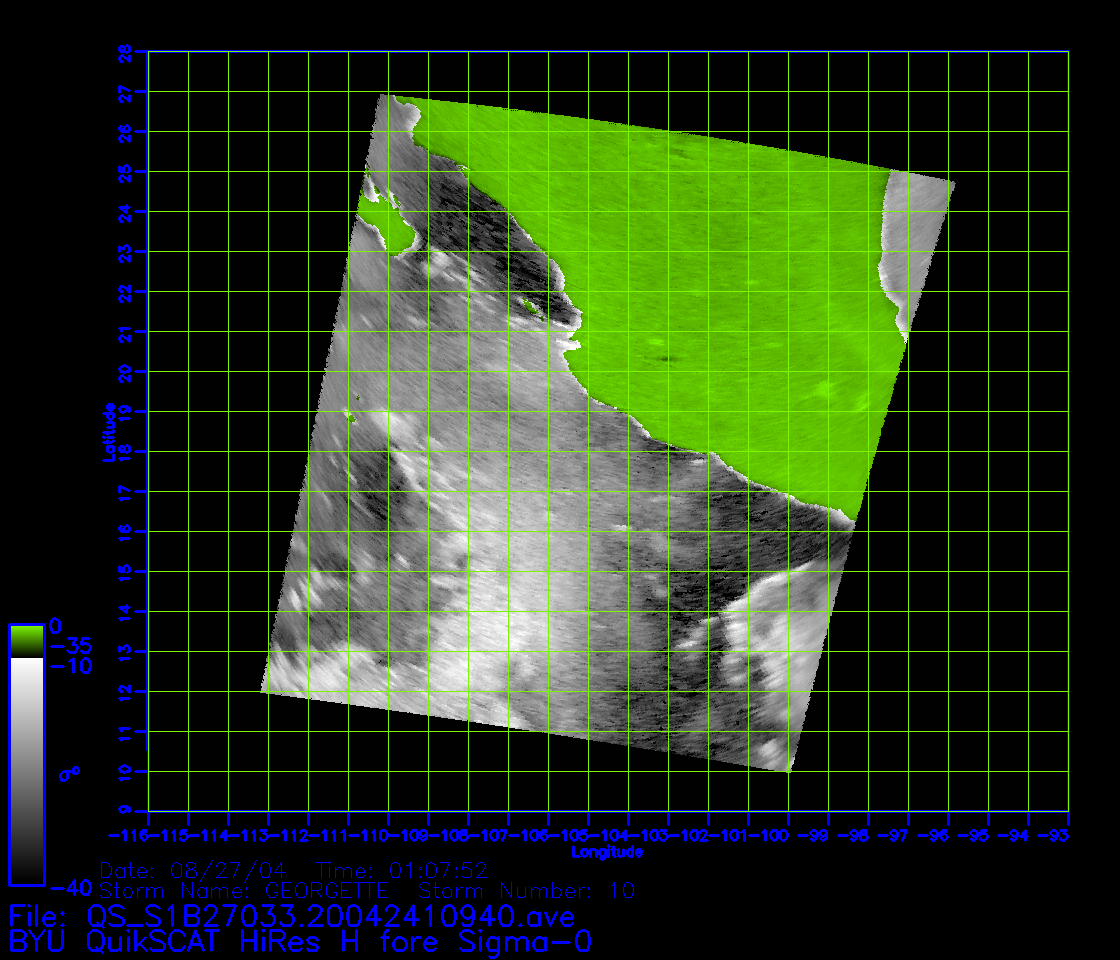Click the Time: 01:07:52 text
1120x960 pixels.
pos(401,870)
